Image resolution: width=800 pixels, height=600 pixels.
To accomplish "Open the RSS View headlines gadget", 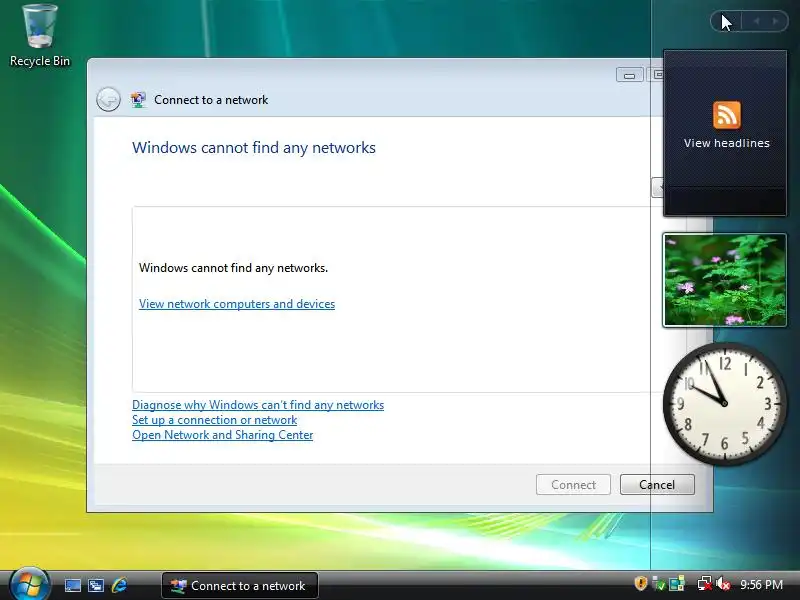I will coord(725,133).
